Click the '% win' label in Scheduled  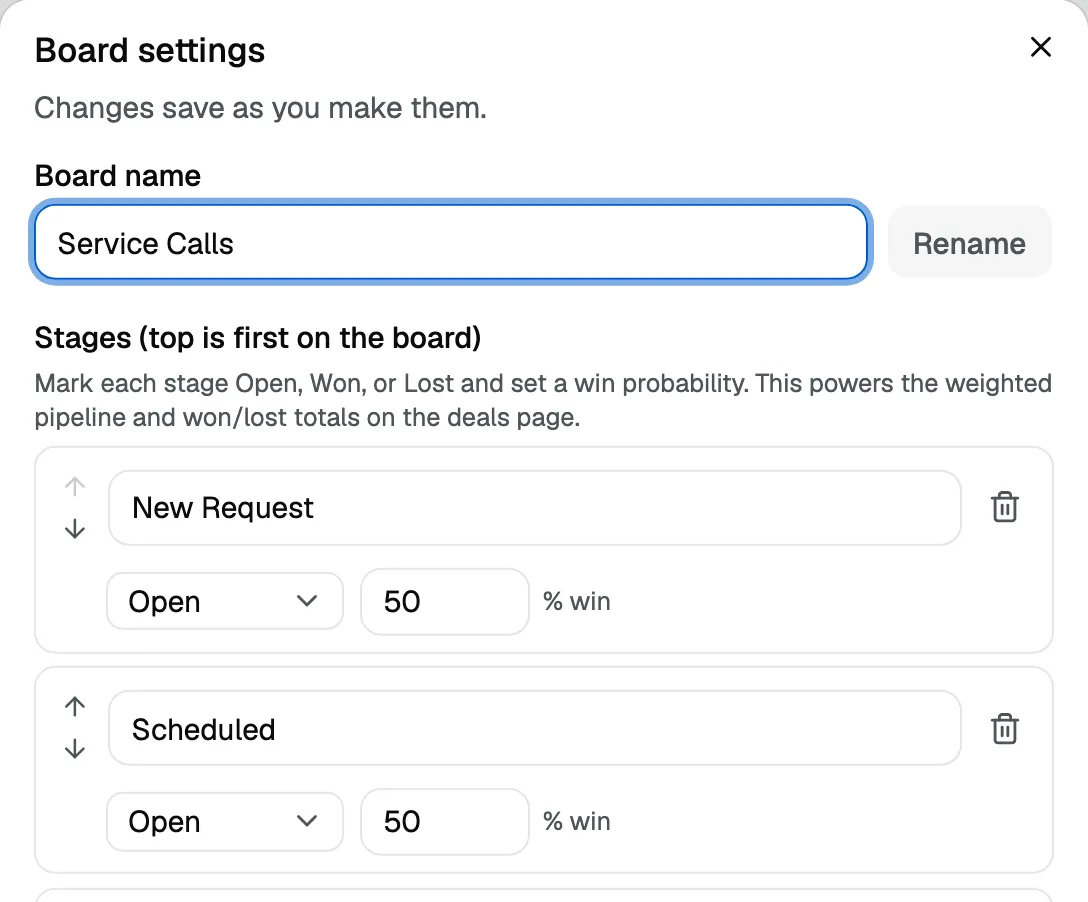coord(577,822)
